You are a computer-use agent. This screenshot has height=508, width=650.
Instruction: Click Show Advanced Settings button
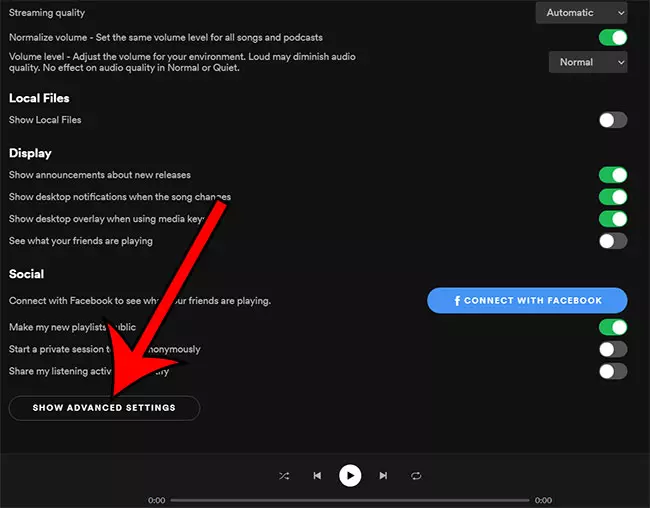tap(104, 408)
